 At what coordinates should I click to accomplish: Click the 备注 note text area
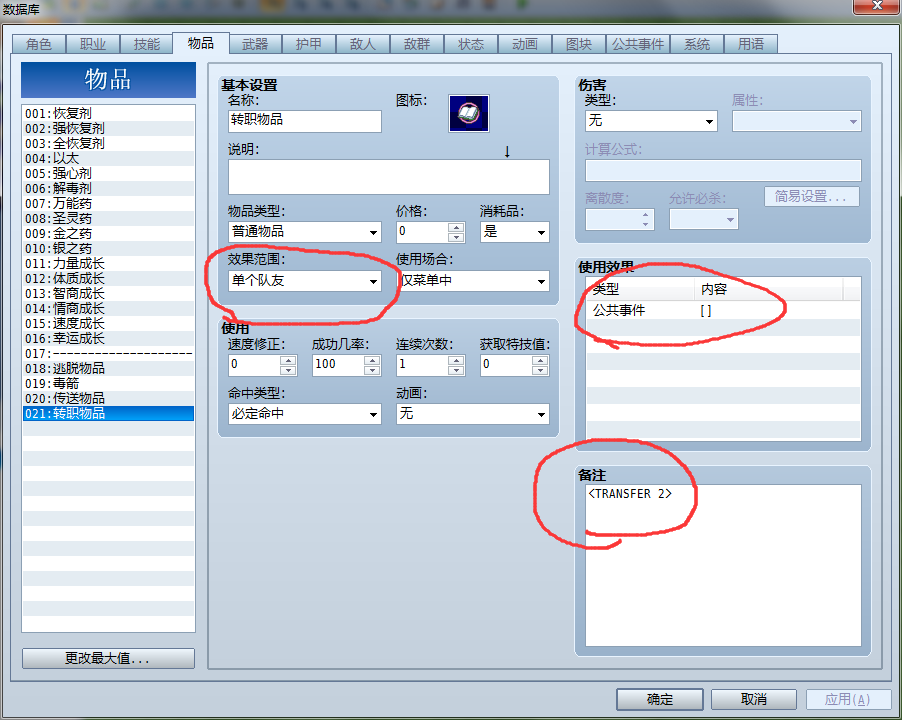723,566
